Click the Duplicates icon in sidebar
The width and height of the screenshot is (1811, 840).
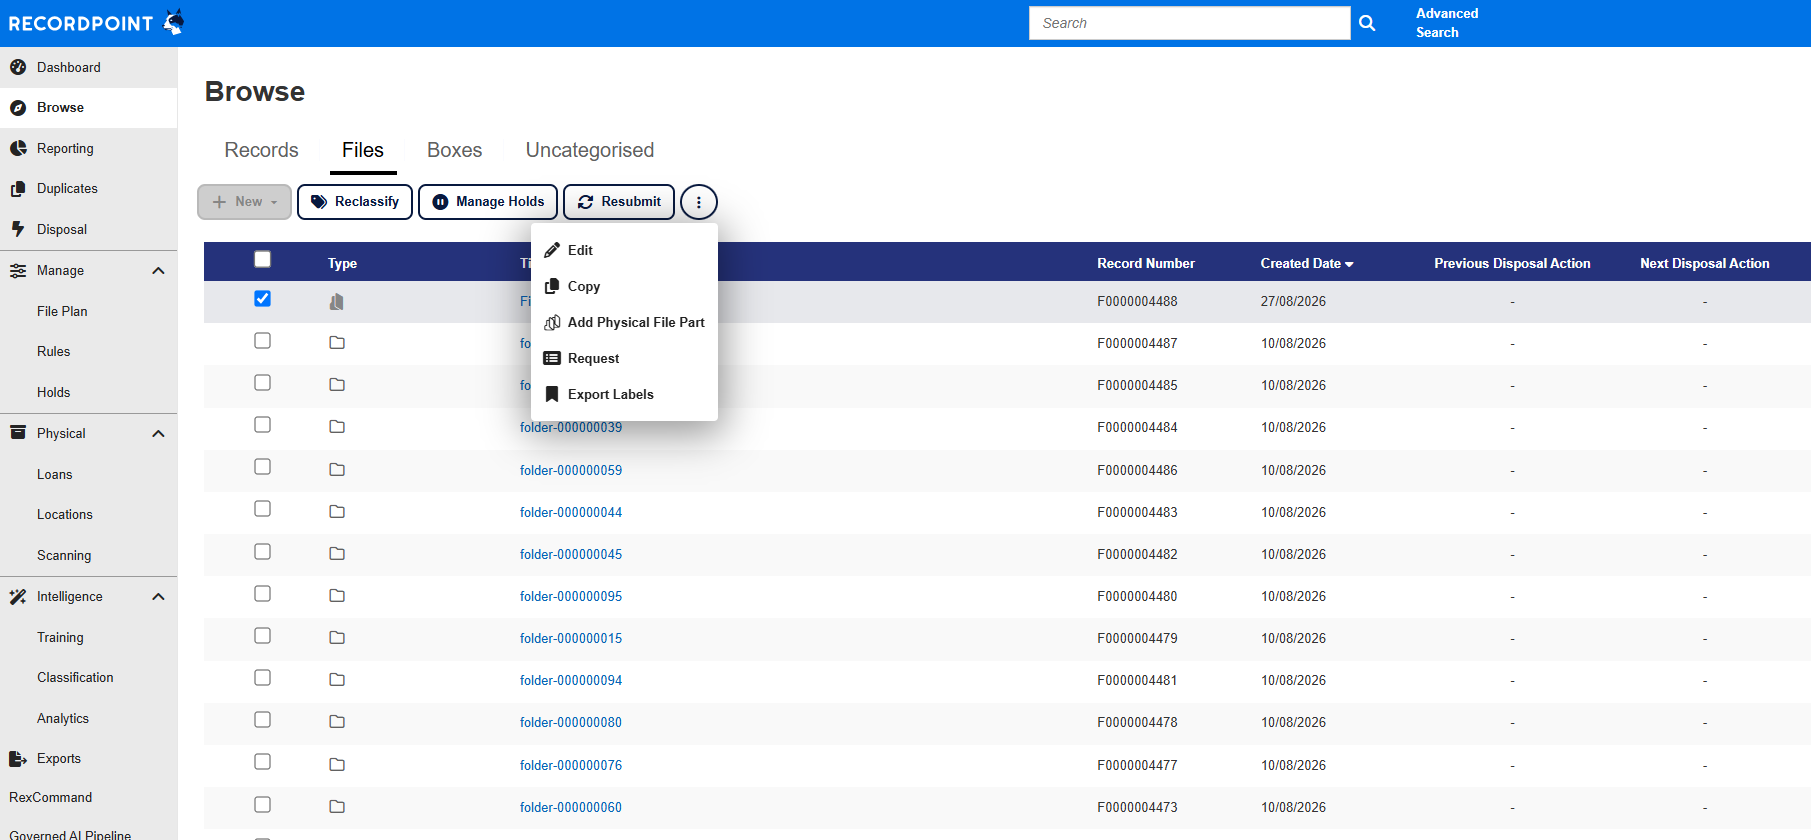pos(18,189)
